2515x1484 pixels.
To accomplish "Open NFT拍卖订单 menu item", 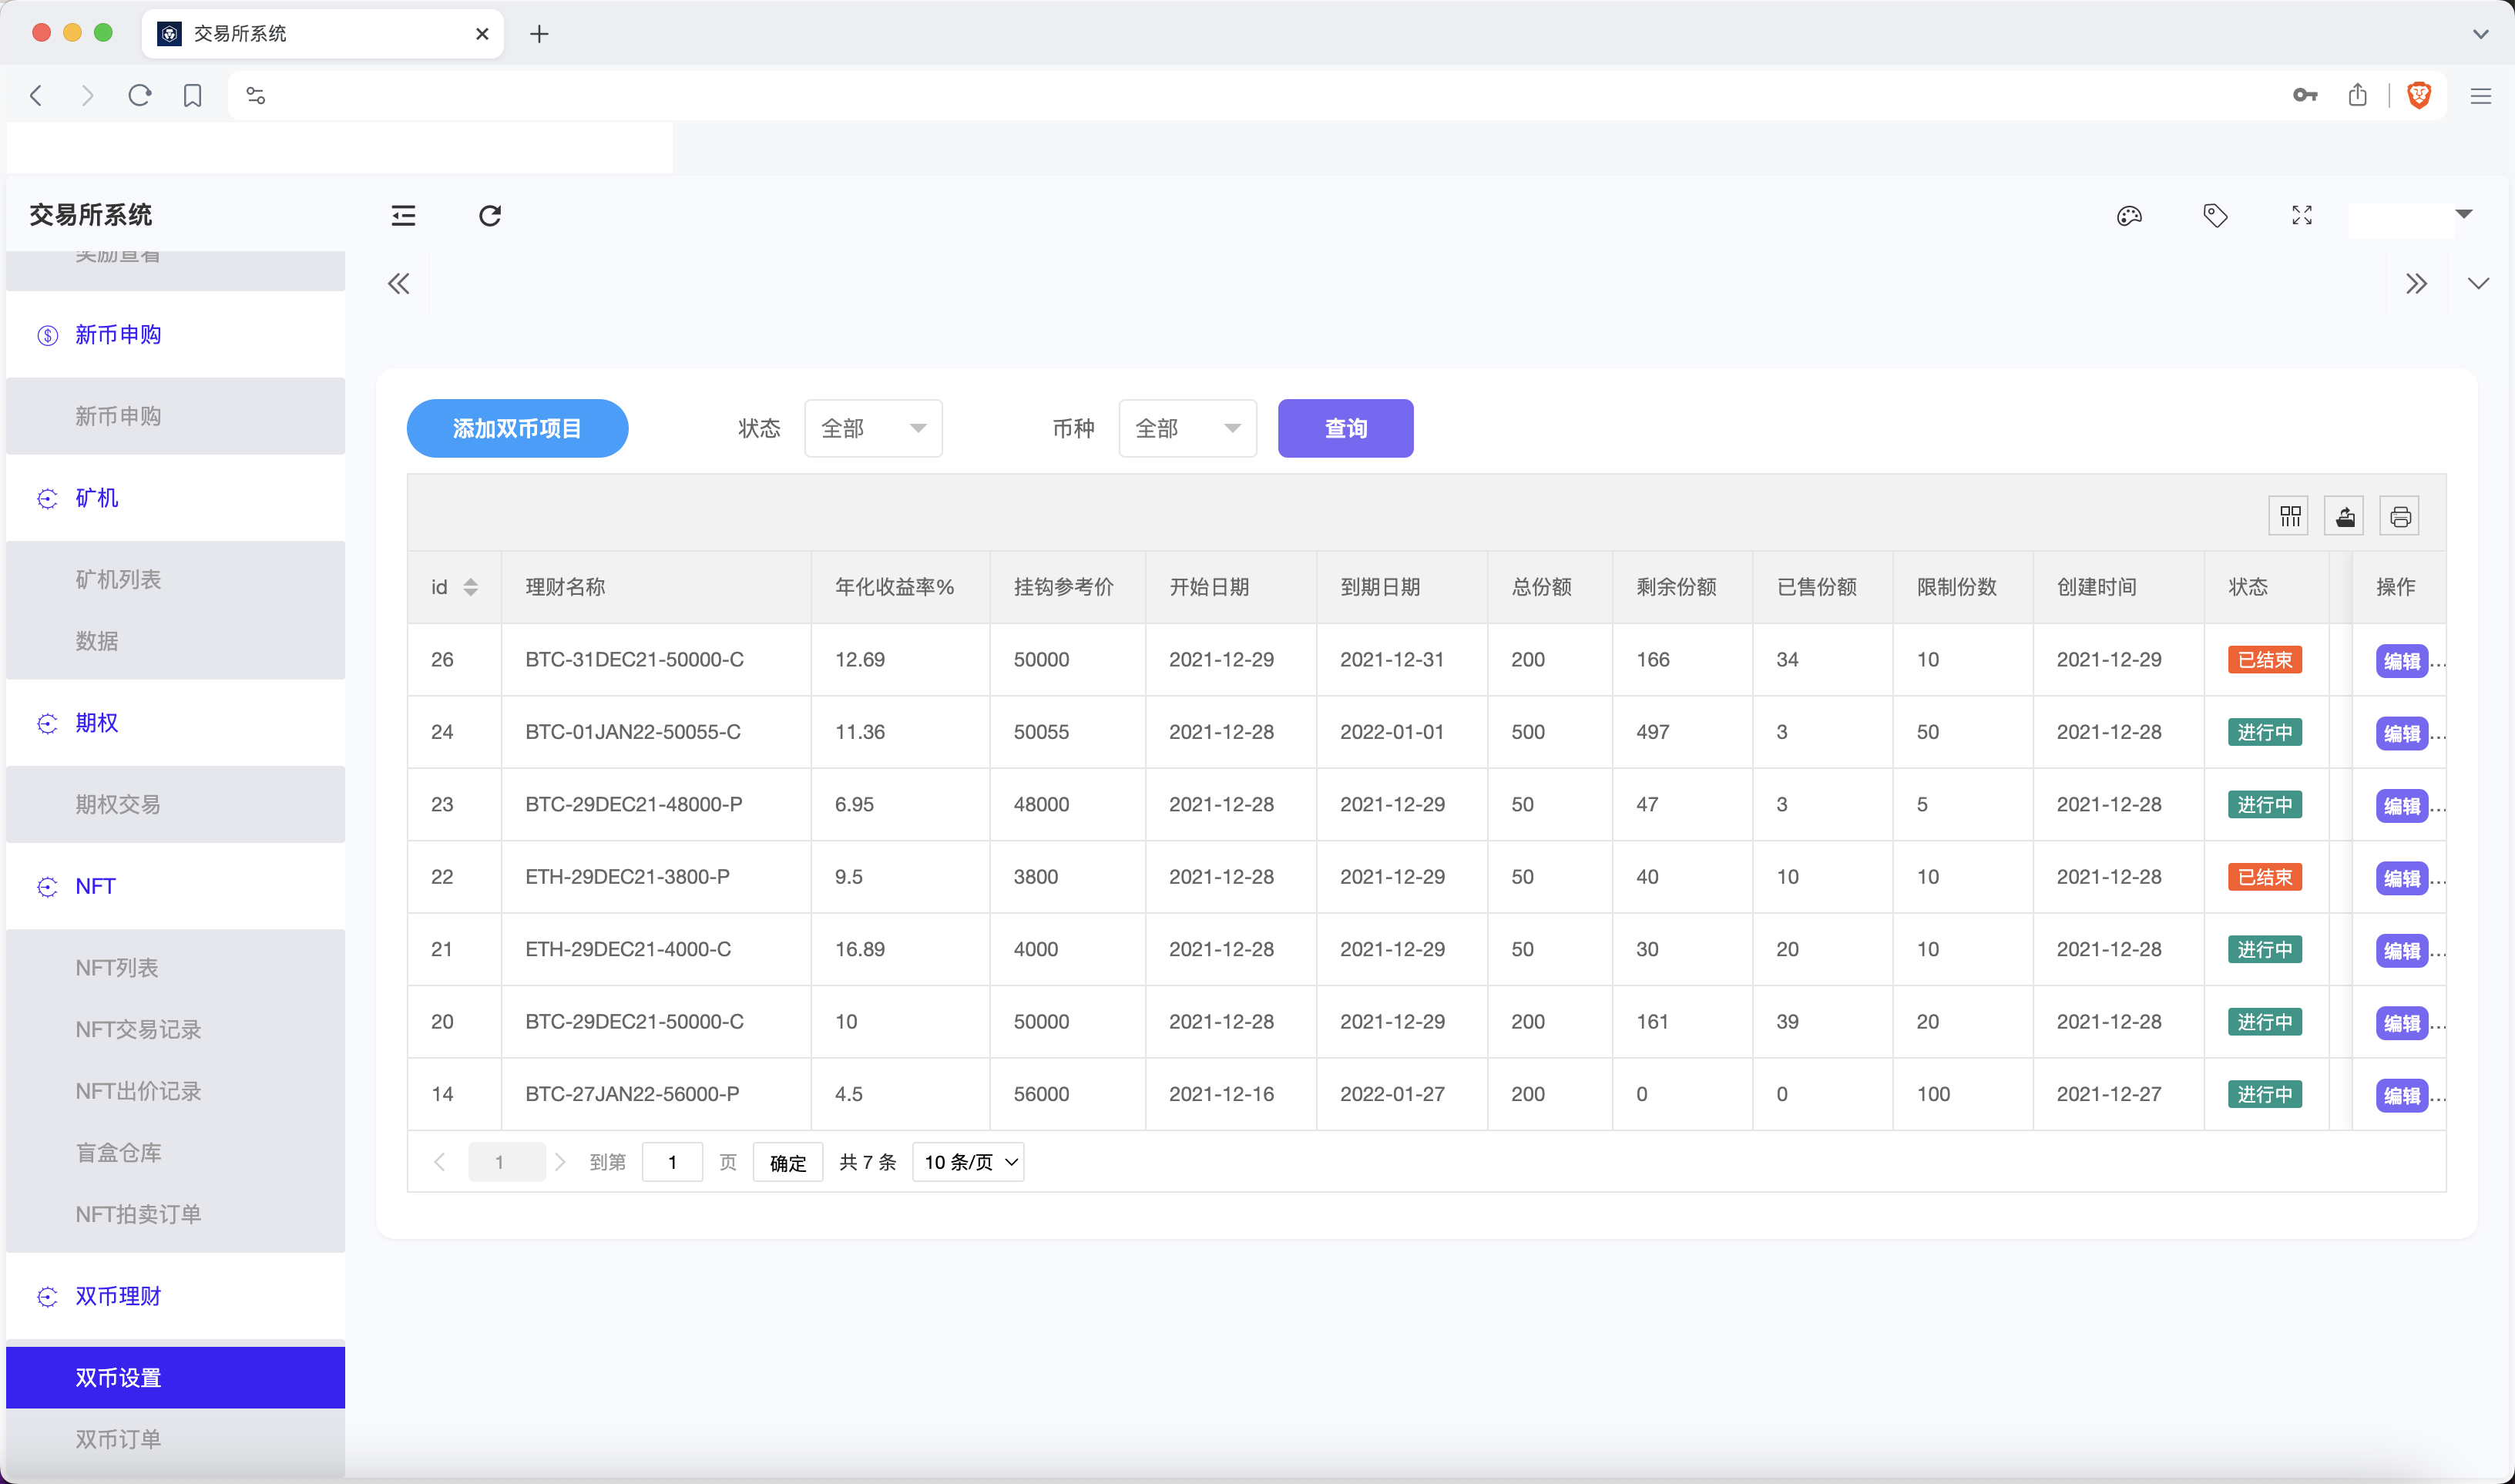I will [x=175, y=1214].
